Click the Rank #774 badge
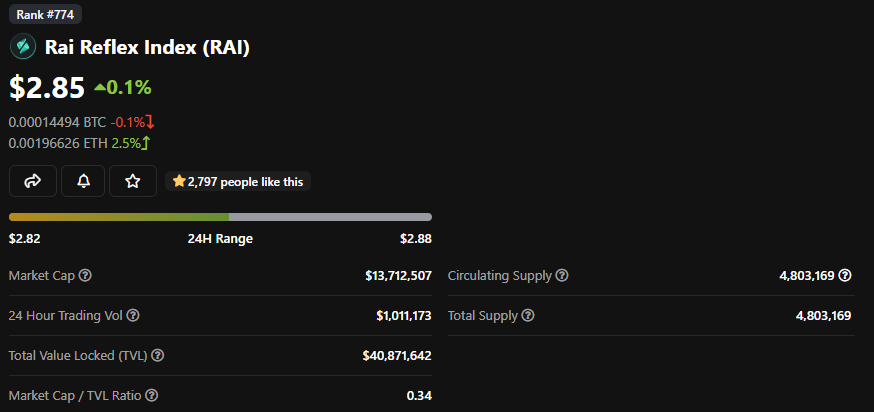874x412 pixels. click(x=46, y=14)
